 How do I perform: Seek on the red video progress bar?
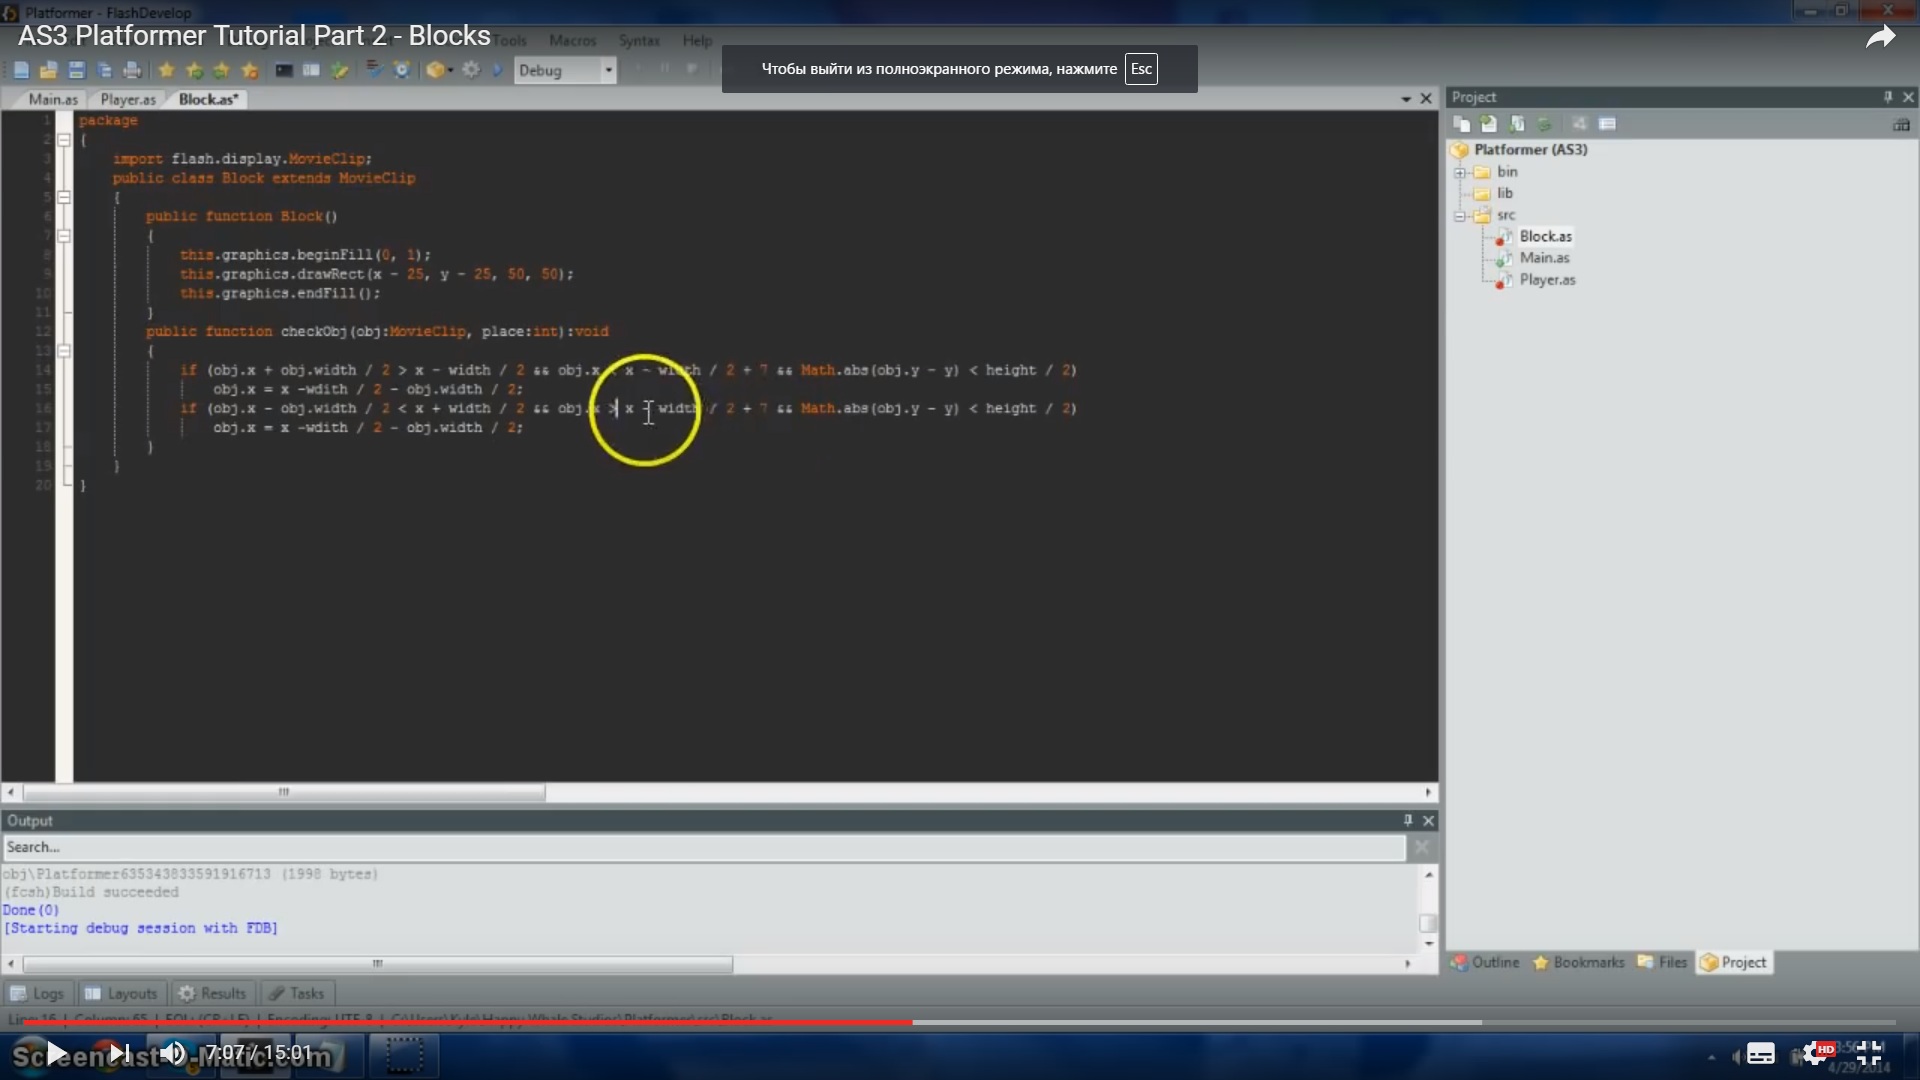coord(468,1022)
